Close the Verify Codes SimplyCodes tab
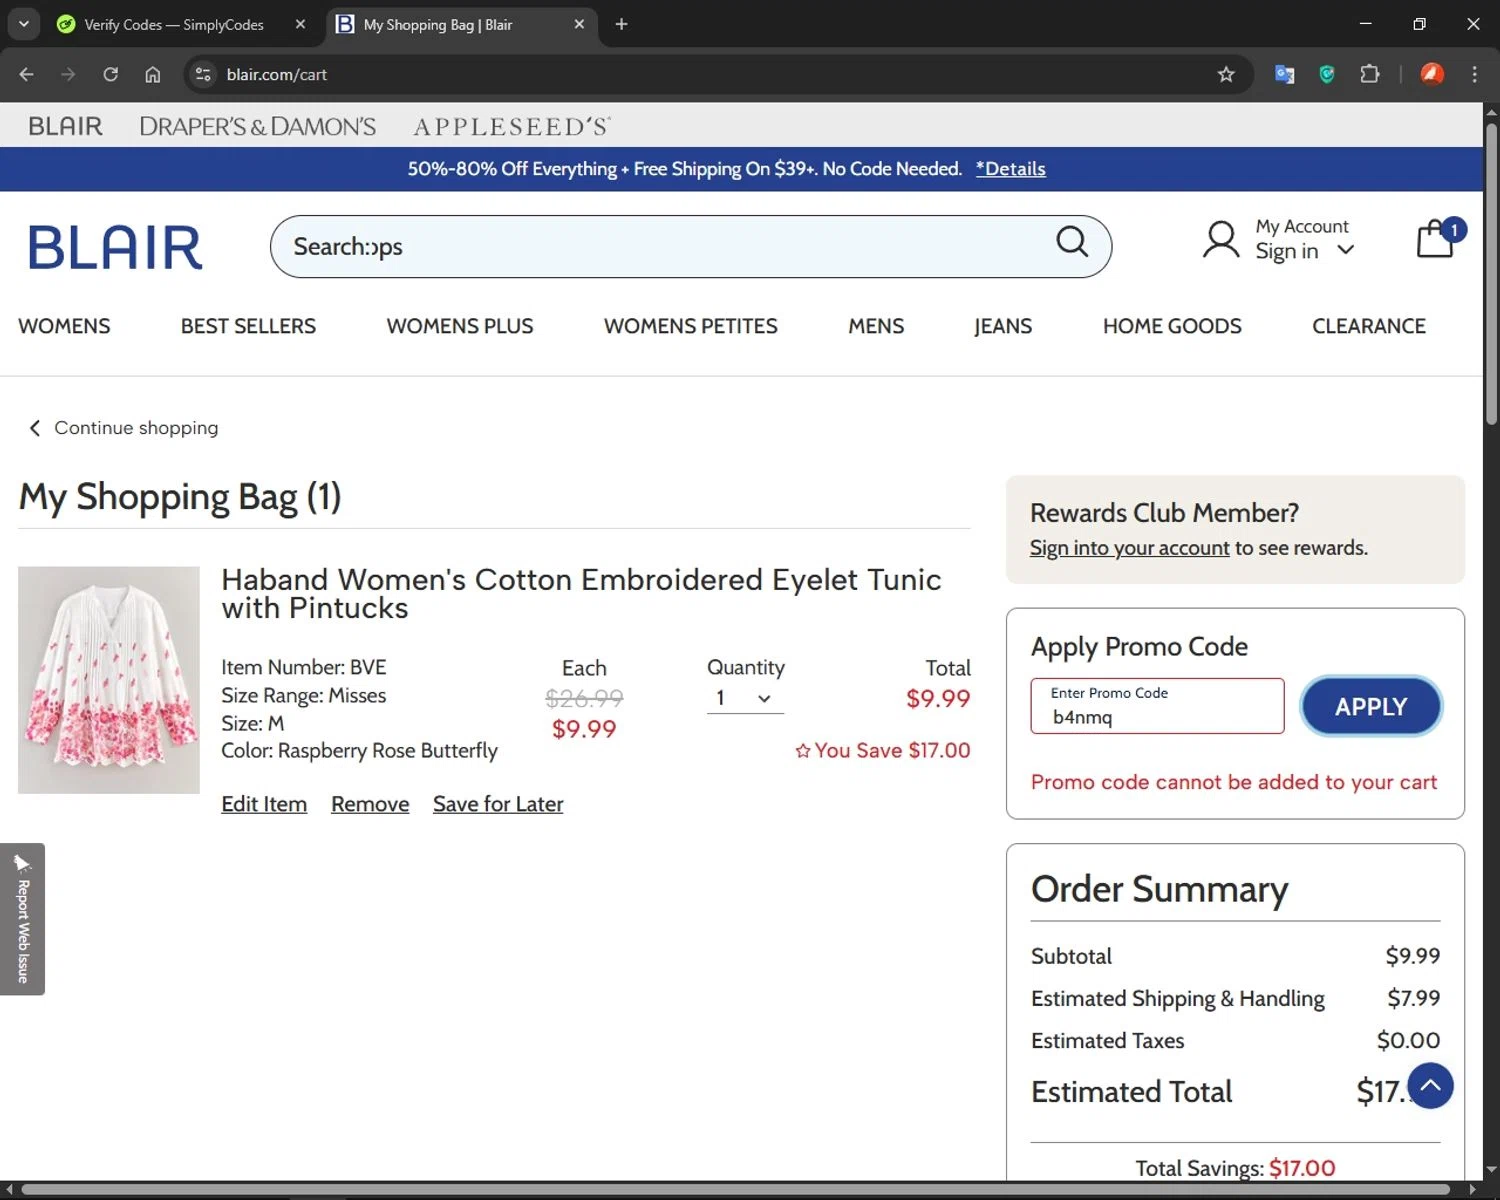 (300, 24)
